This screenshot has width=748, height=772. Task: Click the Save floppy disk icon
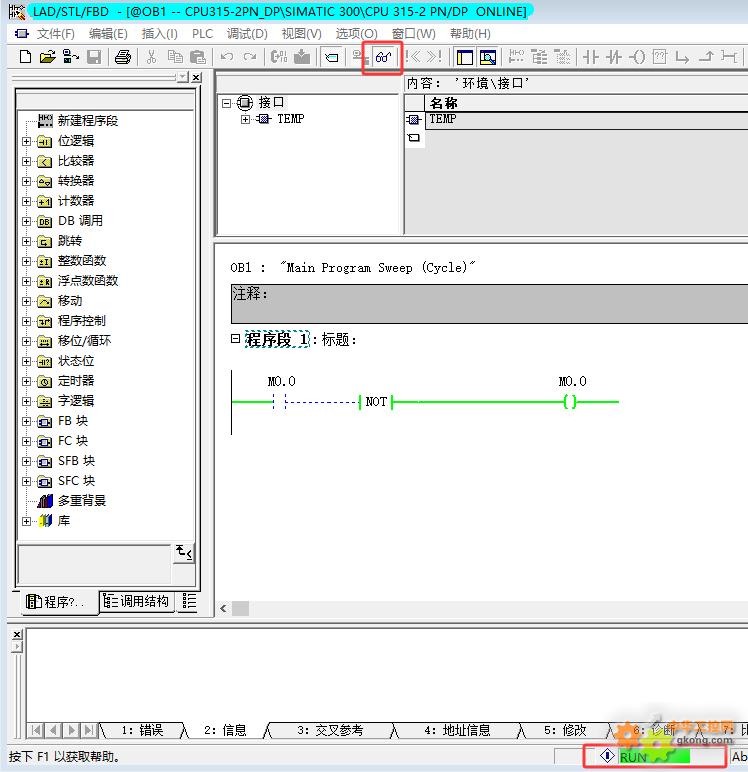94,57
